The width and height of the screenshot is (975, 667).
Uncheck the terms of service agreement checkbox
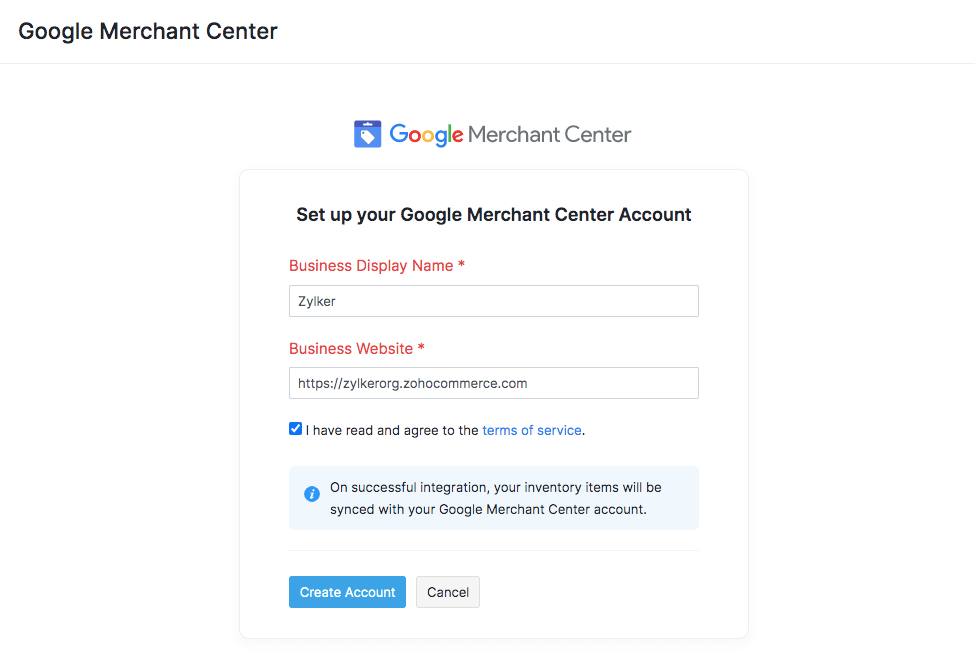click(295, 428)
